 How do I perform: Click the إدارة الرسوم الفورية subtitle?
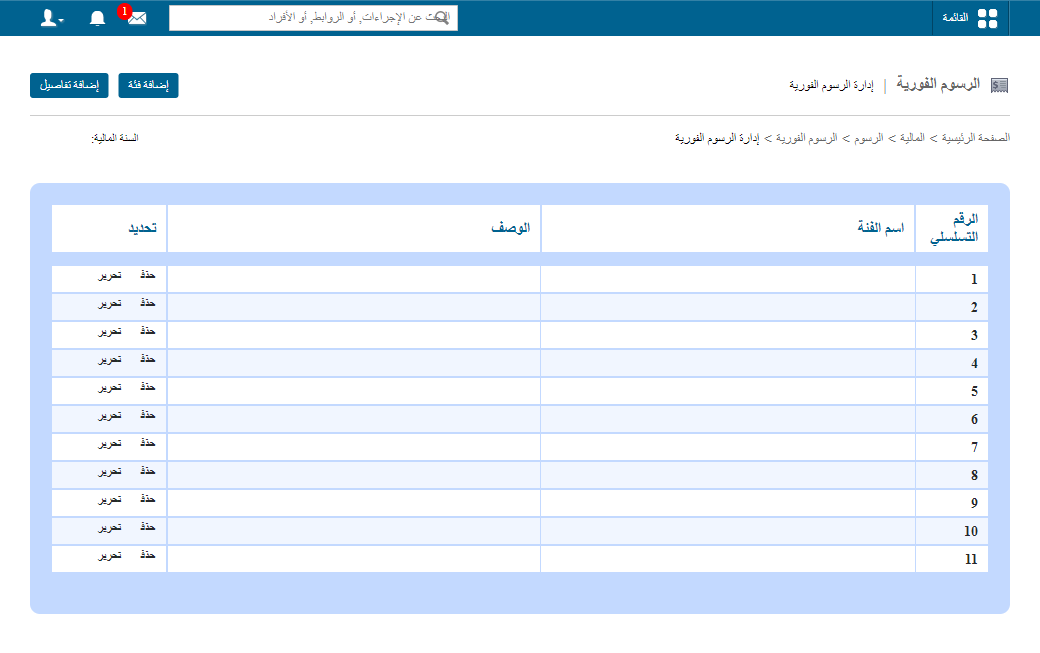(831, 86)
